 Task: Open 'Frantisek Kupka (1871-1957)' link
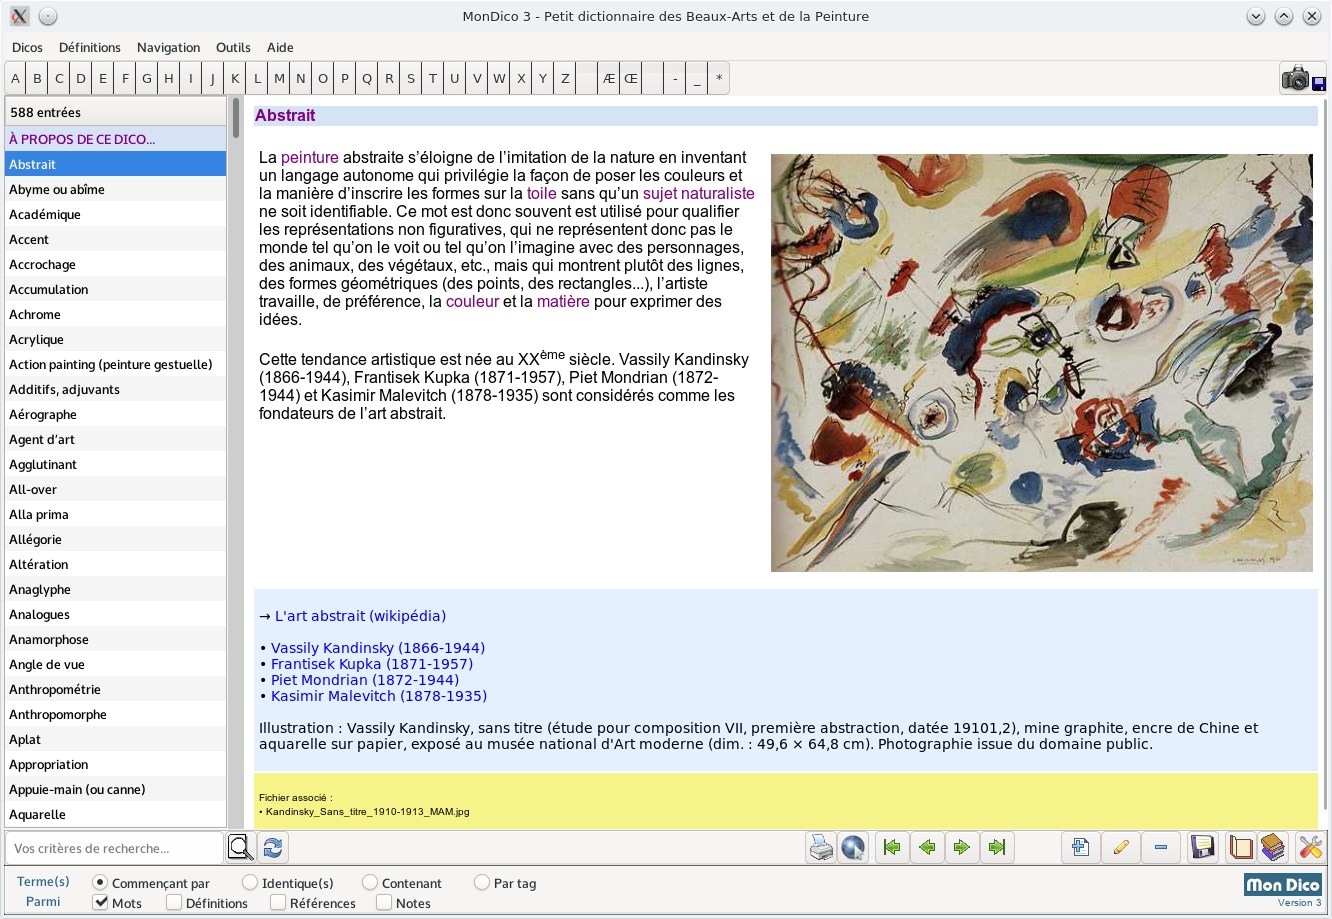point(372,664)
